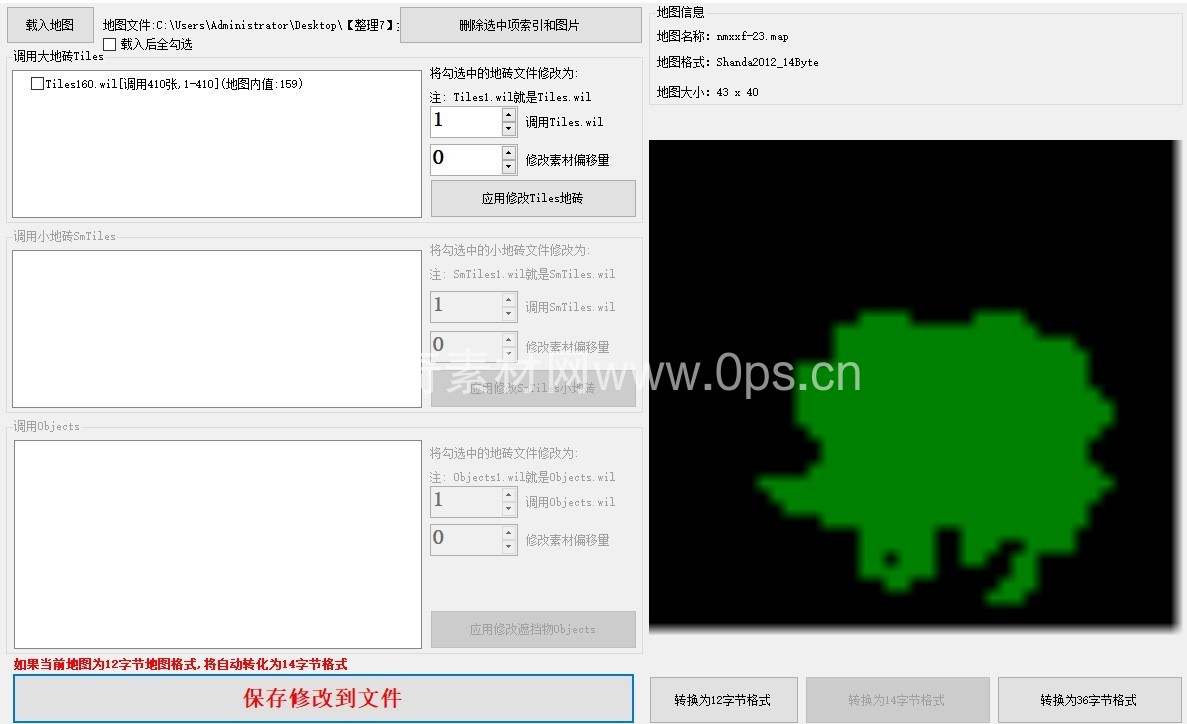Viewport: 1187px width, 724px height.
Task: Click down arrow of Tiles 修改素材偏移量
Action: tap(508, 167)
